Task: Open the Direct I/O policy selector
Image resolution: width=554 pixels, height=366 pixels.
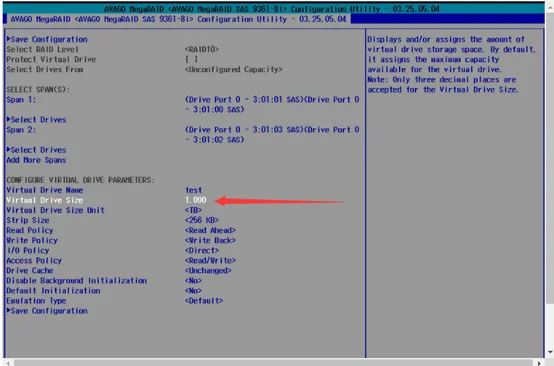Action: tap(202, 250)
